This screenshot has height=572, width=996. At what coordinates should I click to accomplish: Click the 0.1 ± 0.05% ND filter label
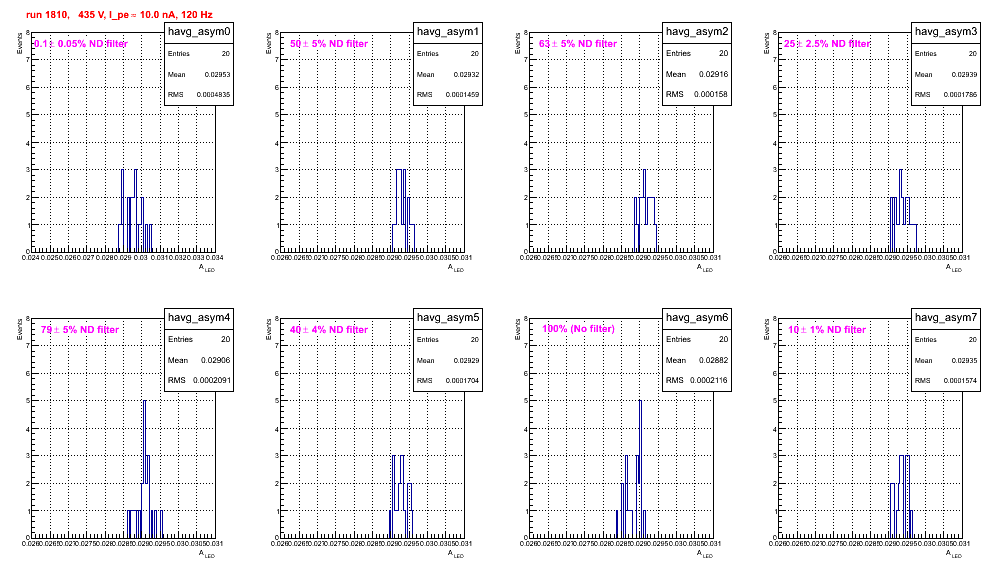[81, 44]
